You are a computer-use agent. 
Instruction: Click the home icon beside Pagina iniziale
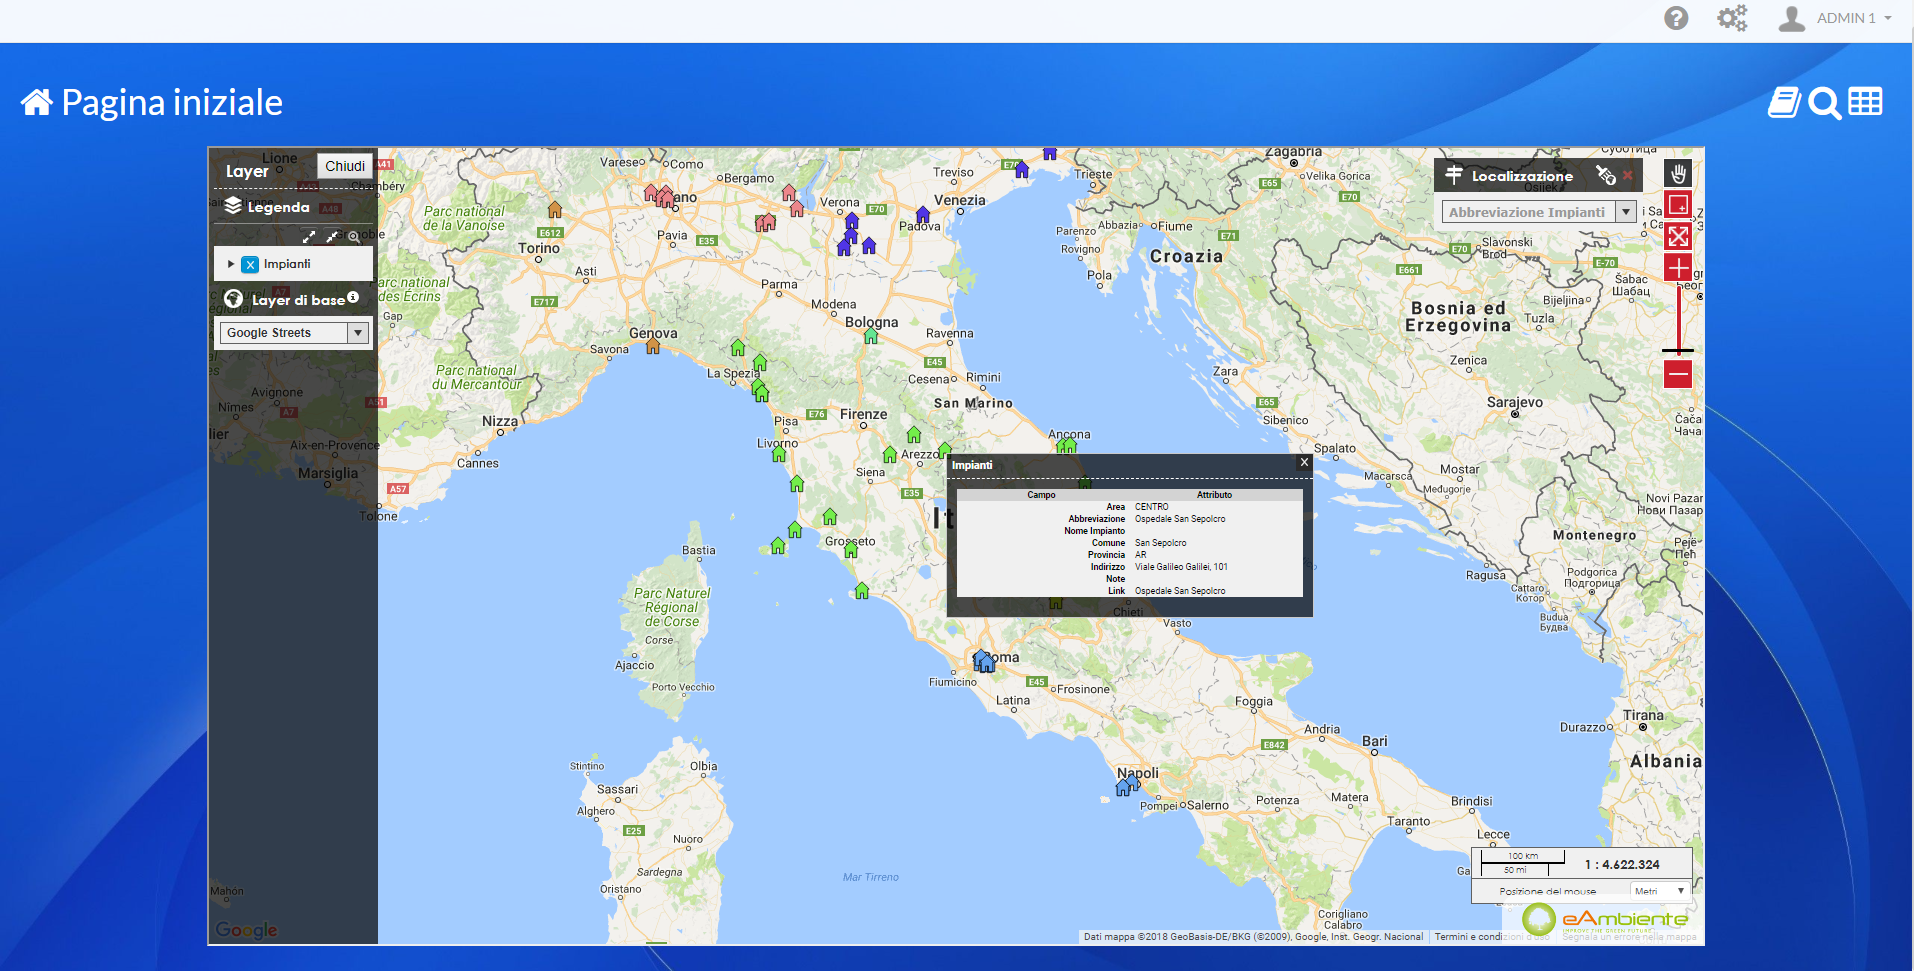(37, 102)
